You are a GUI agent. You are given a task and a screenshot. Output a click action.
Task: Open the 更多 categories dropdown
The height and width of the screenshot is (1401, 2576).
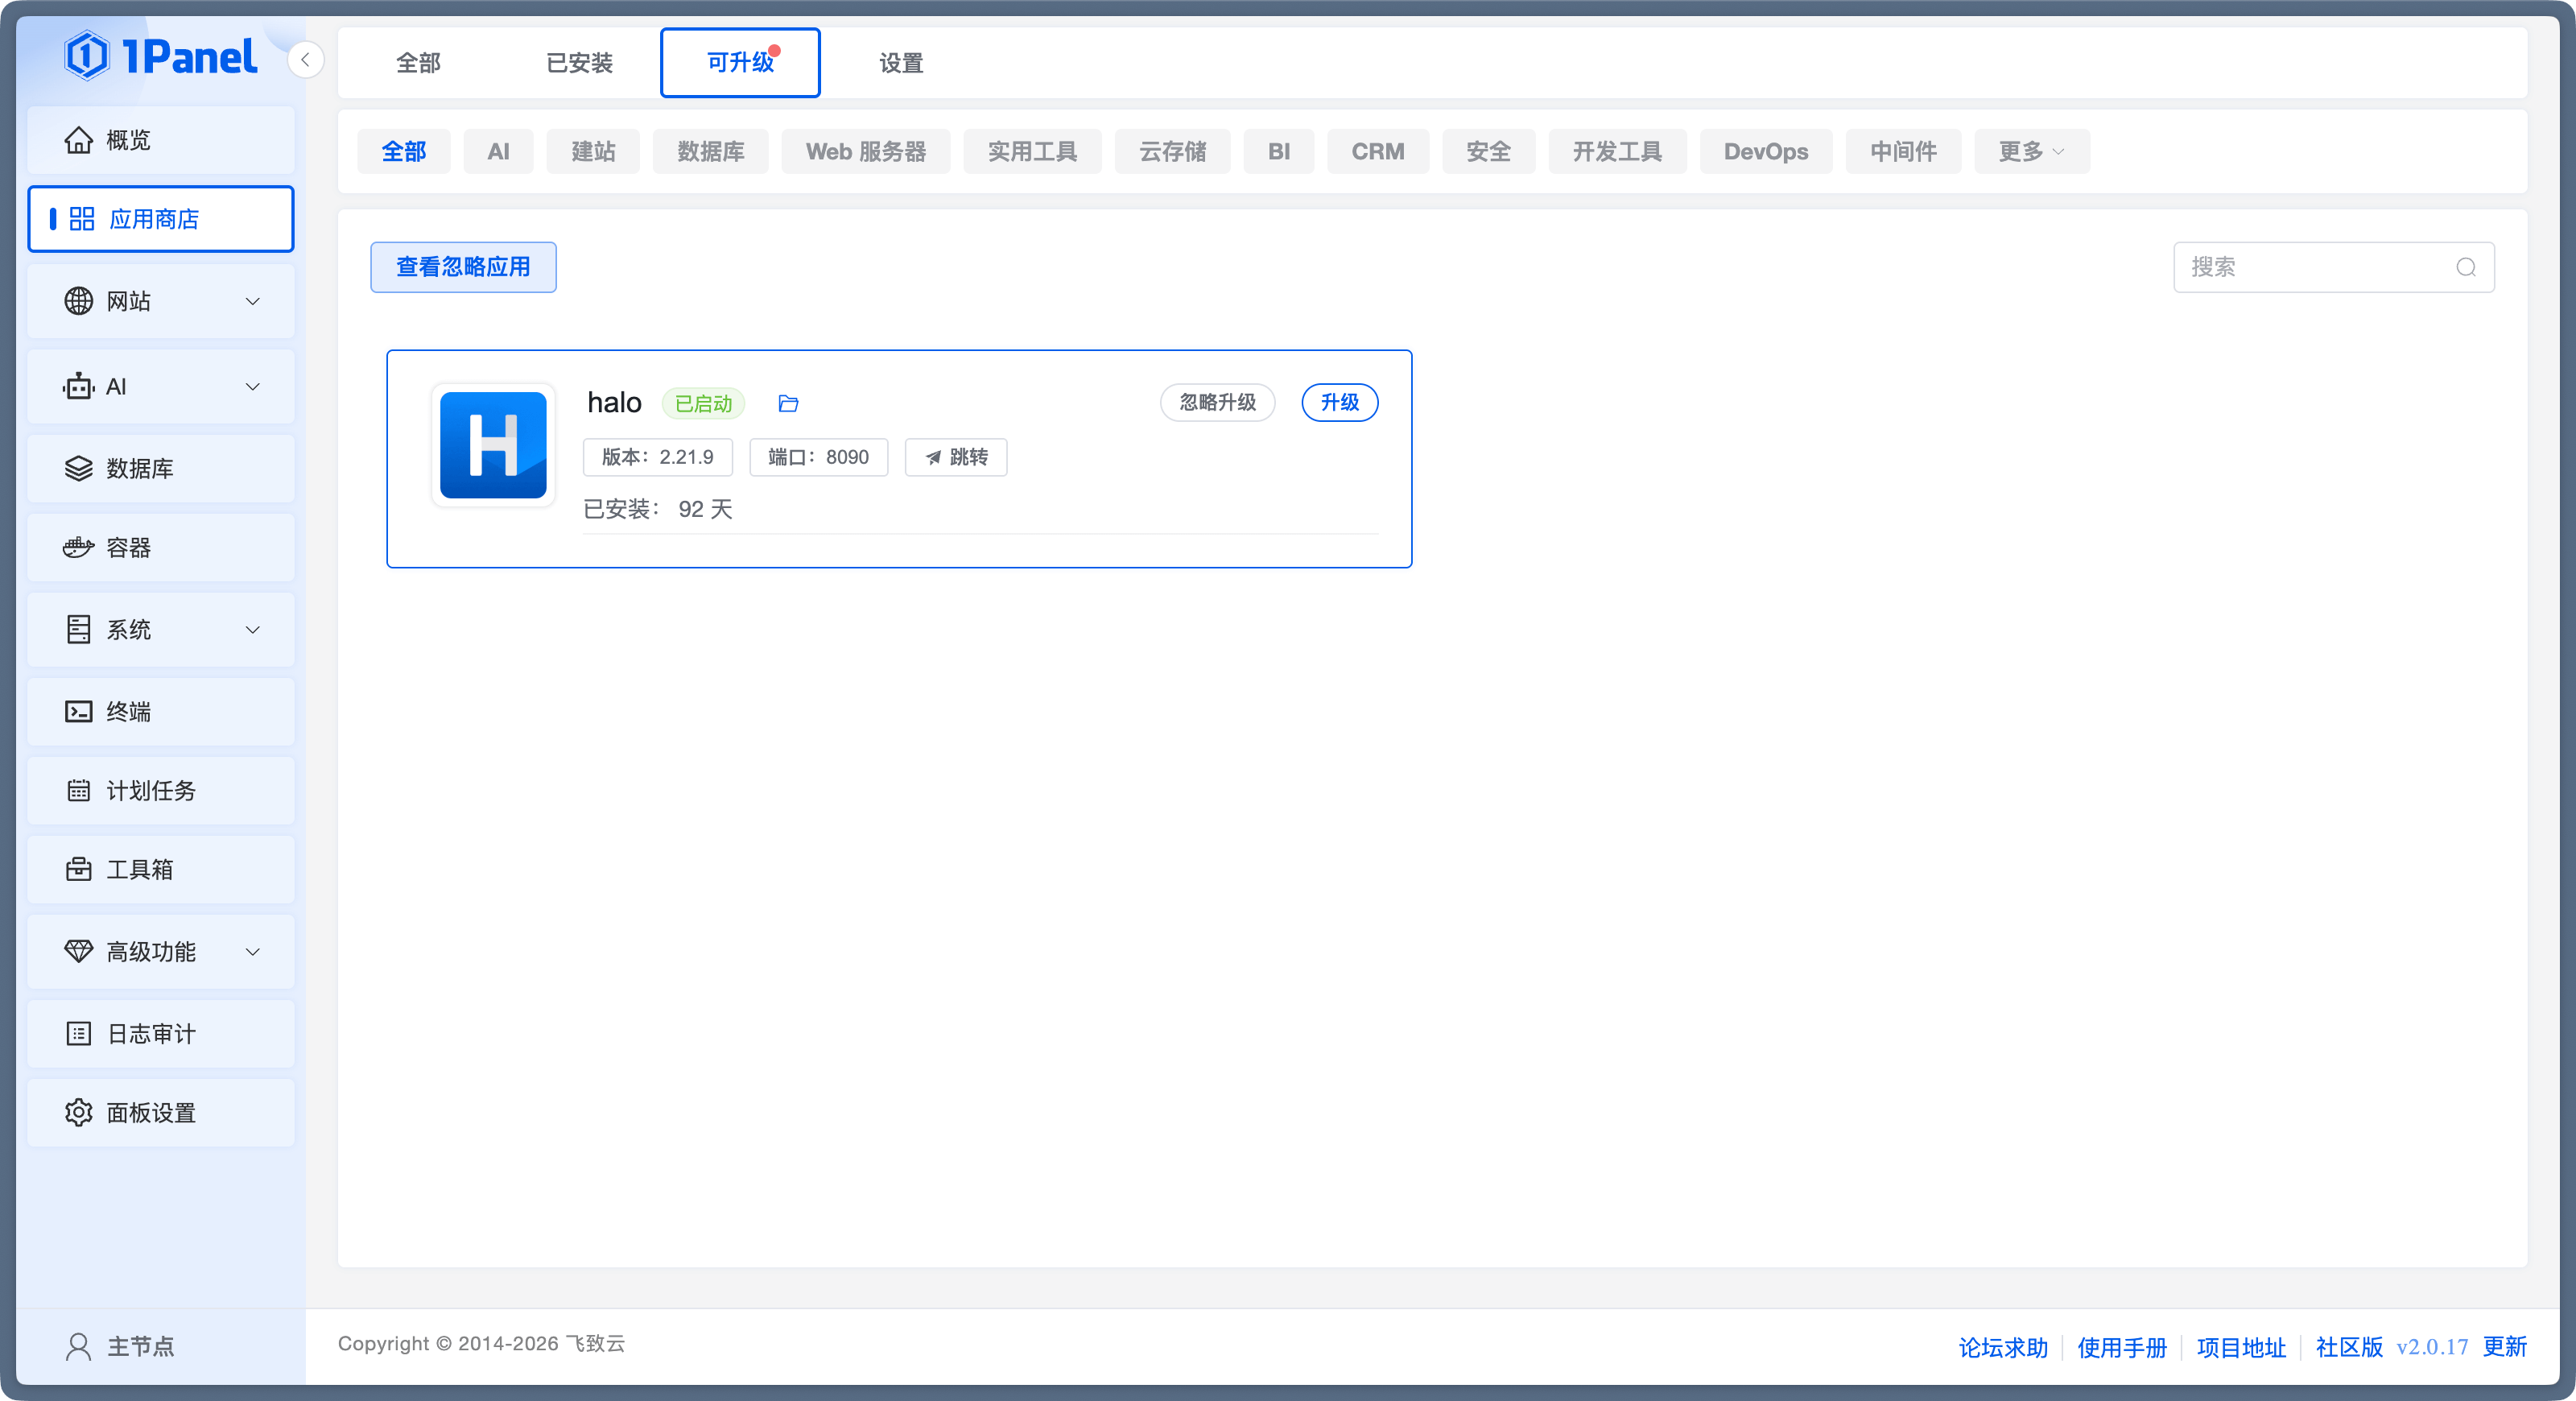2029,151
